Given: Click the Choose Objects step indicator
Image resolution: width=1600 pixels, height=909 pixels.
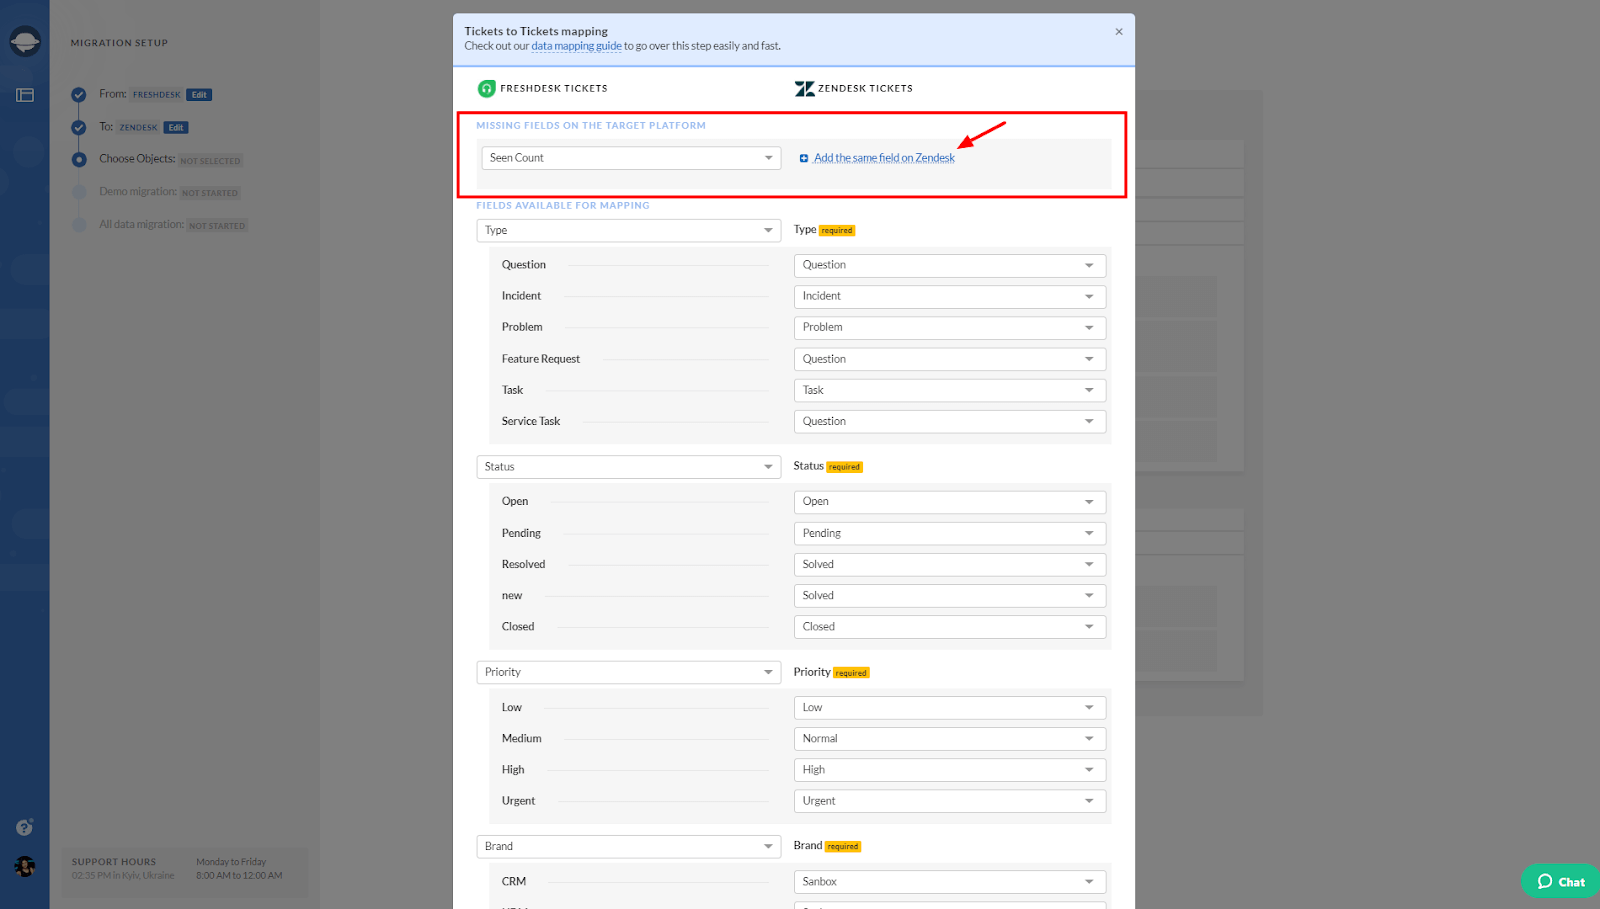Looking at the screenshot, I should point(79,160).
